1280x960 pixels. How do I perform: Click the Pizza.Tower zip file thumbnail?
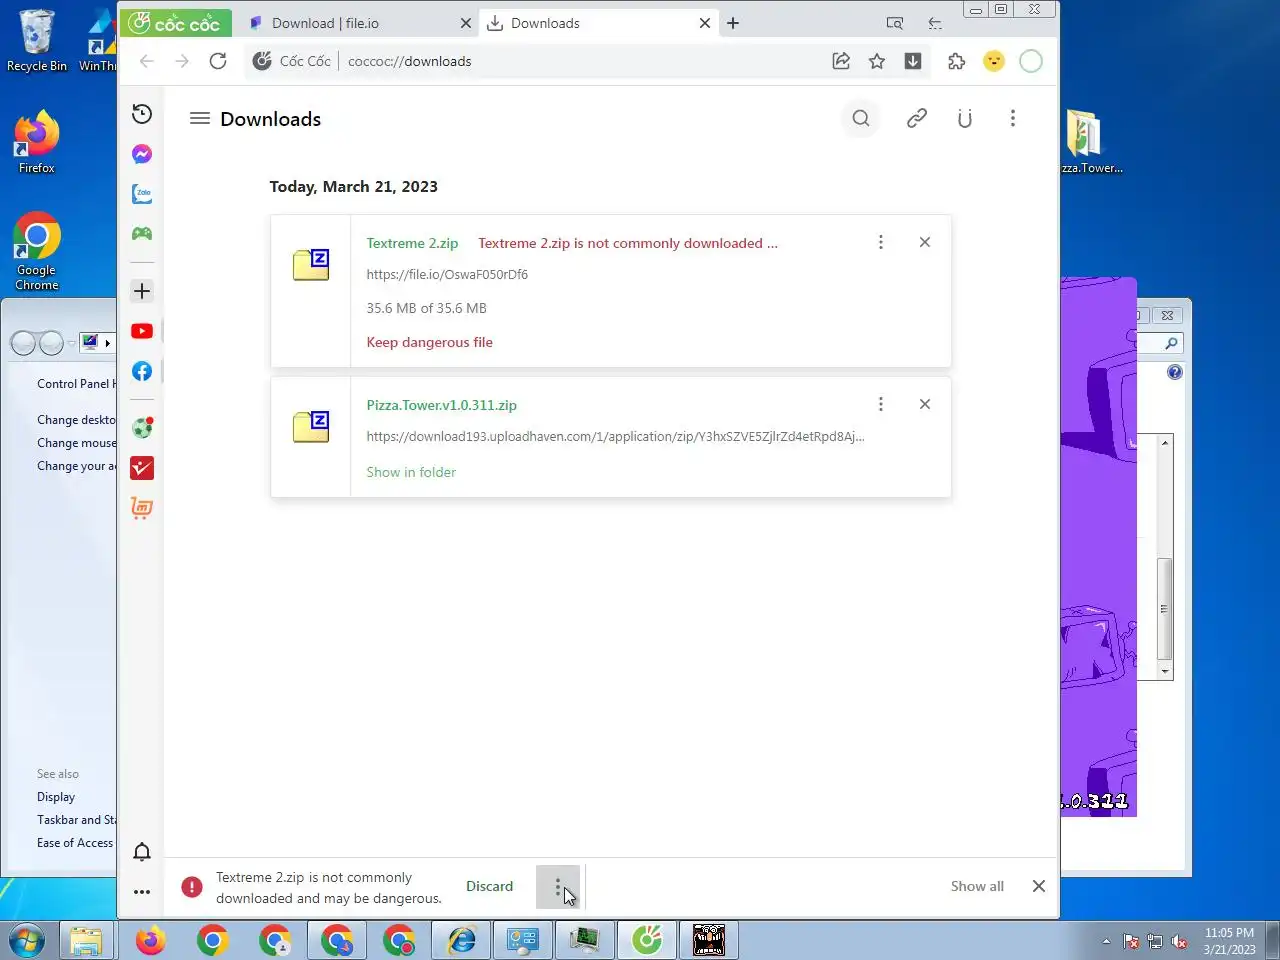tap(311, 427)
